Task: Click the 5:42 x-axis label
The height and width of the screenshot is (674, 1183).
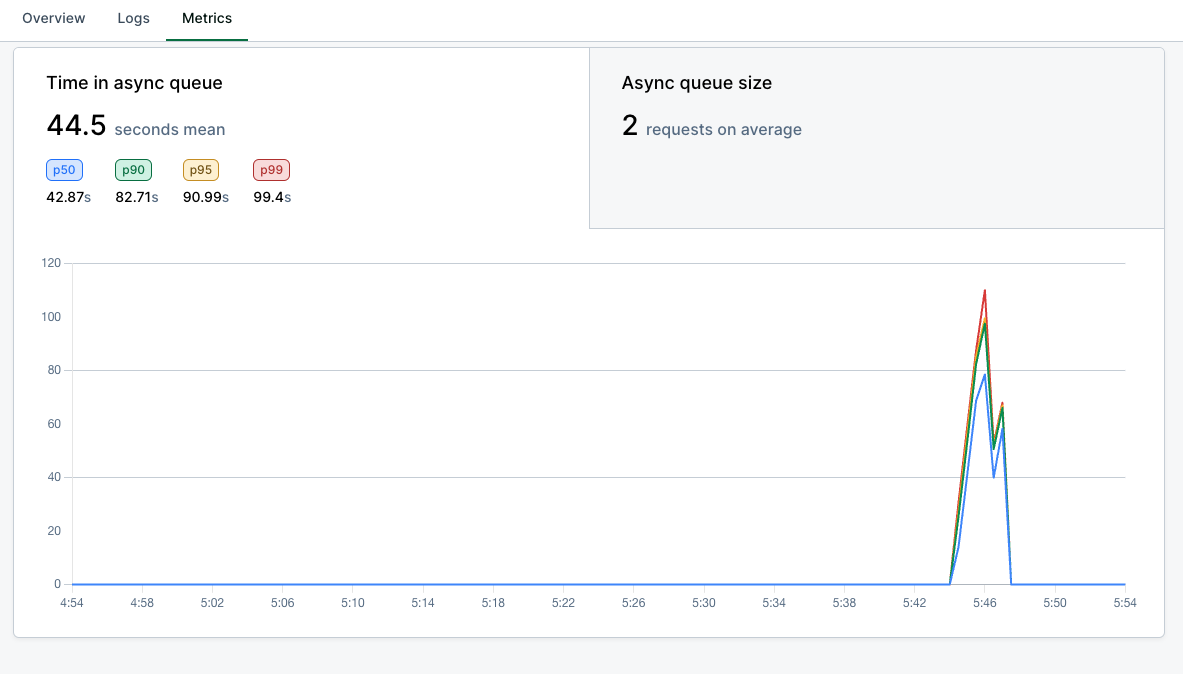Action: (x=914, y=603)
